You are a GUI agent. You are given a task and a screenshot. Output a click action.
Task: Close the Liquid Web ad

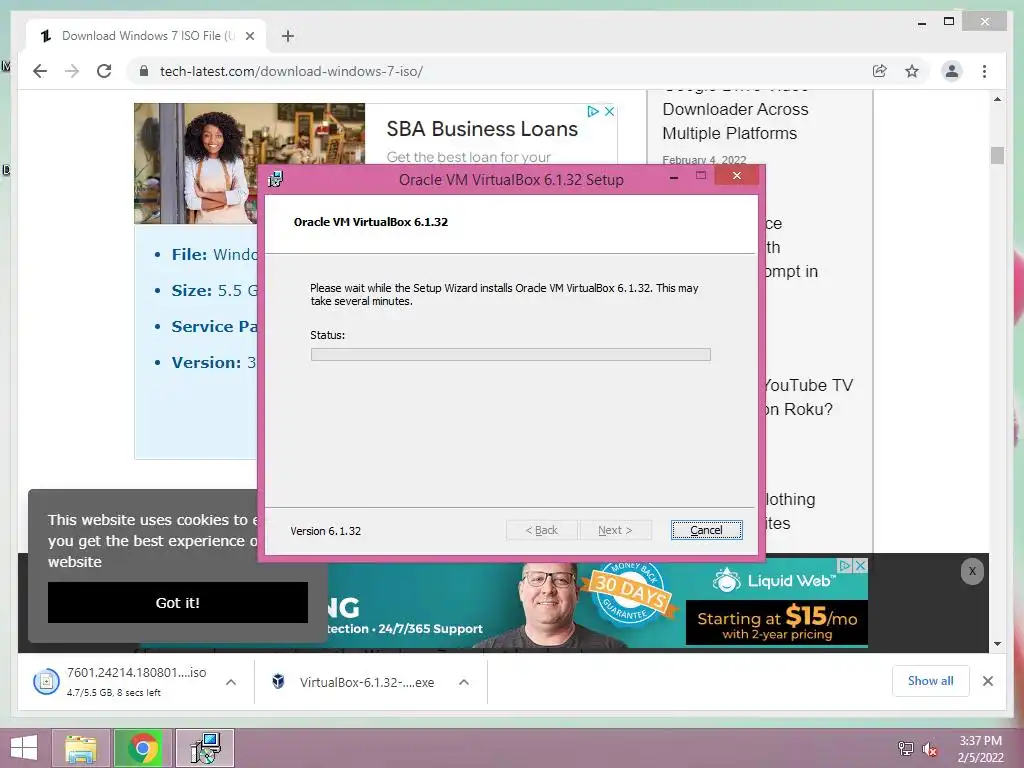[x=861, y=566]
